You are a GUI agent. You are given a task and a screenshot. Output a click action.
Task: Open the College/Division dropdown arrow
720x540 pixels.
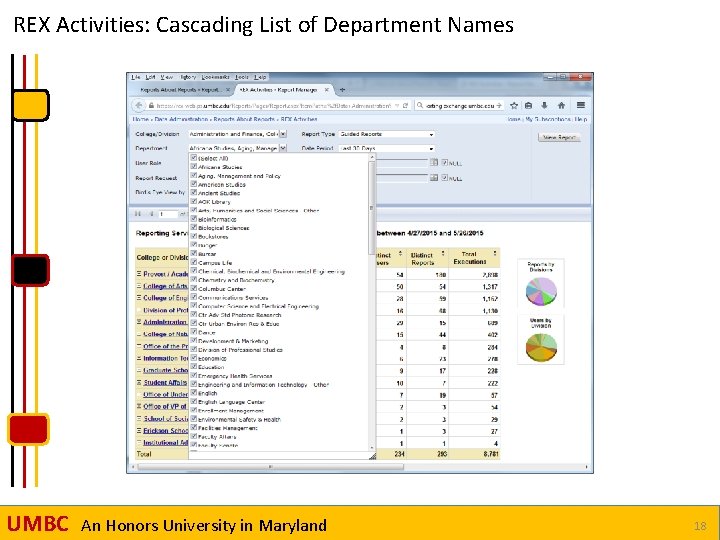pos(283,134)
